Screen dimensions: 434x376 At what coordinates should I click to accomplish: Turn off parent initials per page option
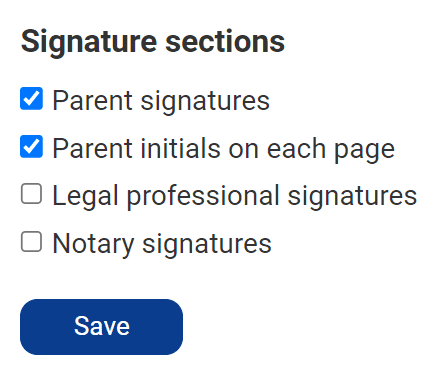pos(31,146)
